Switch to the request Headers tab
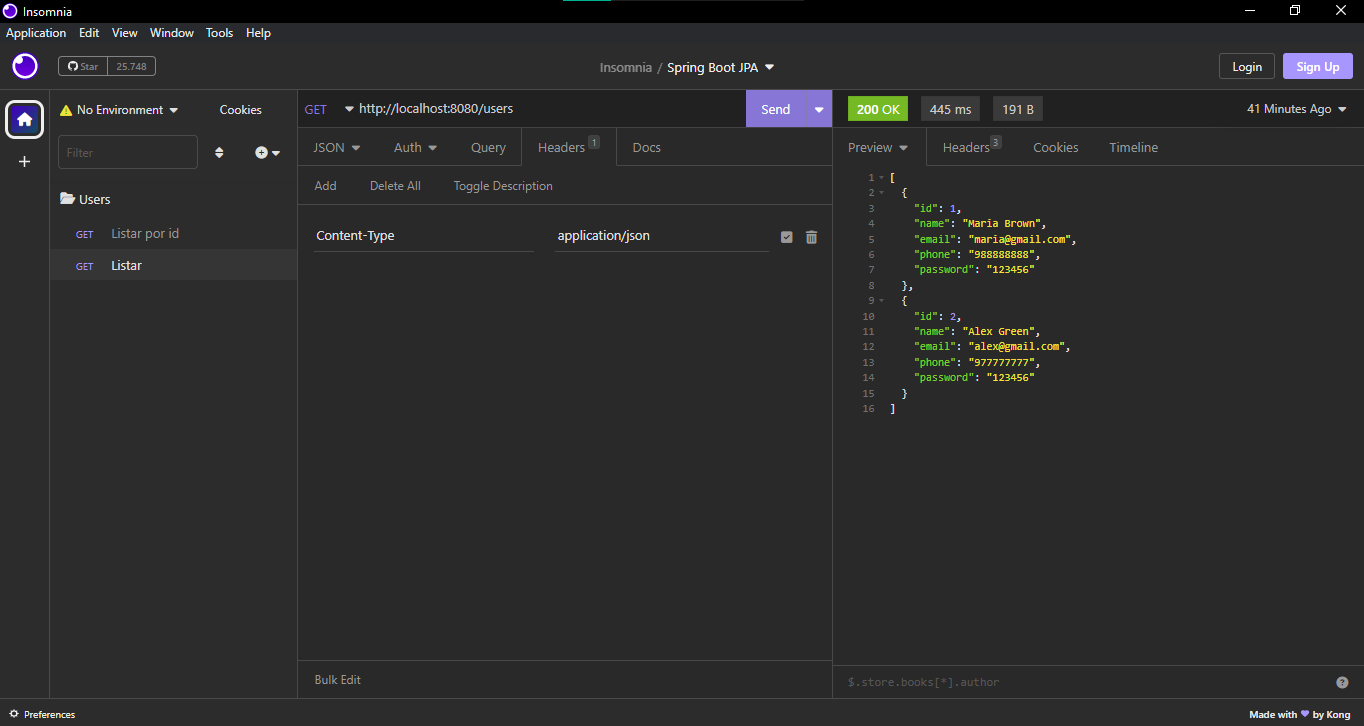Screen dimensions: 1364x726 (x=569, y=147)
